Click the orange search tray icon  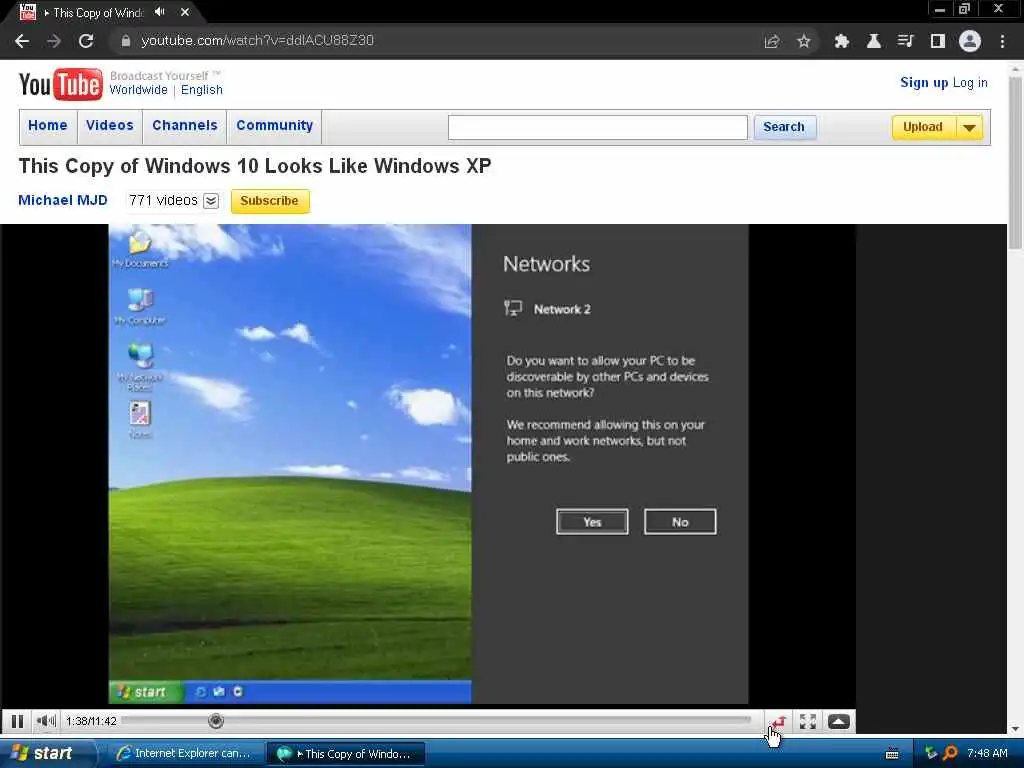coord(950,754)
